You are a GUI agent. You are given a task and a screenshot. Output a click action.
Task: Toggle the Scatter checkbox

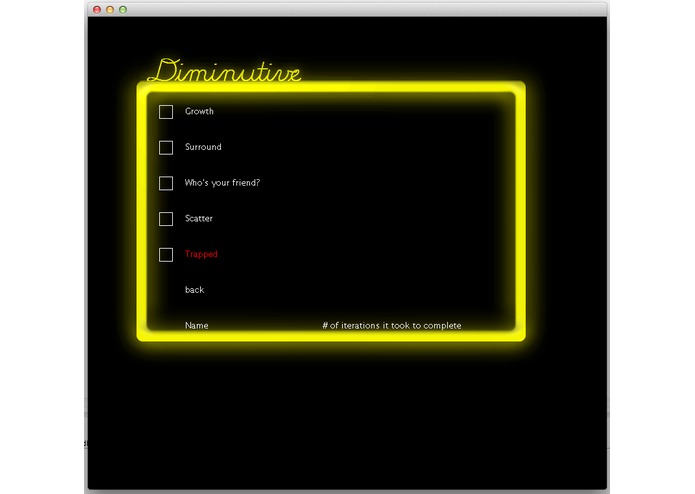click(166, 219)
